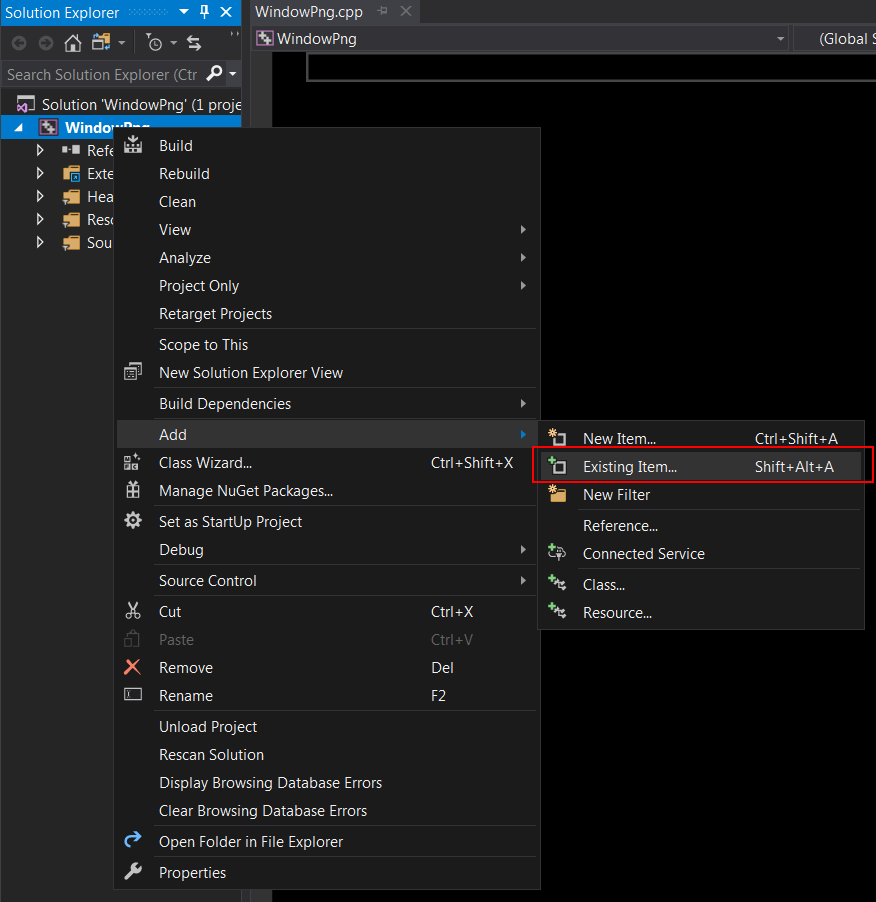Choose New Item in Add submenu
The height and width of the screenshot is (902, 876).
[701, 438]
